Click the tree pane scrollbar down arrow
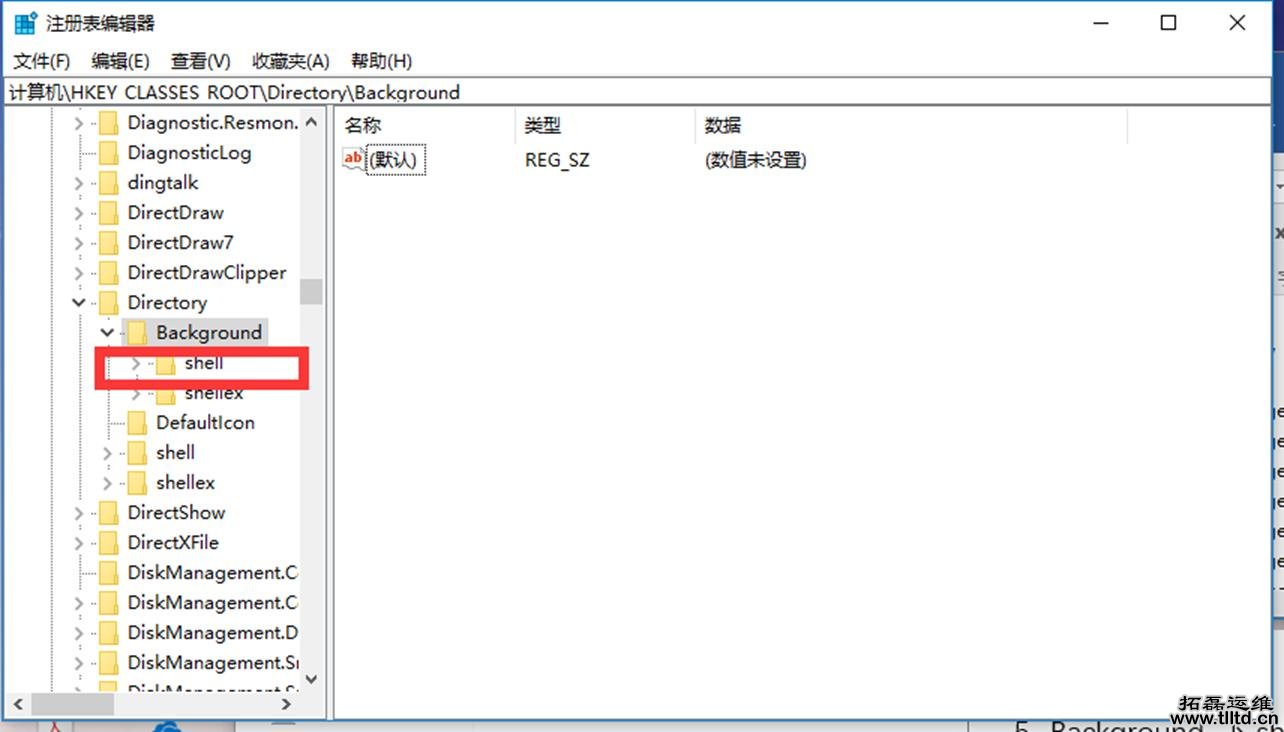Image resolution: width=1284 pixels, height=732 pixels. pos(311,679)
